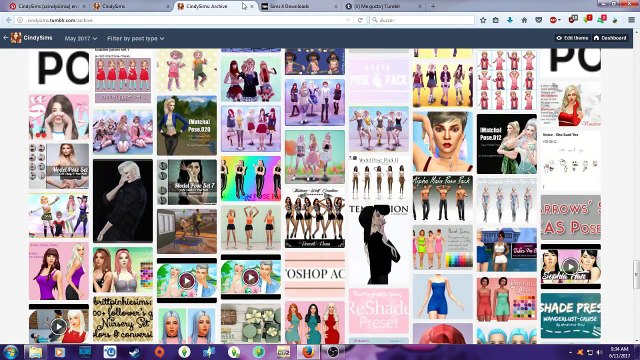Click the site info icon in address bar
Viewport: 640px width, 360px height.
pyautogui.click(x=20, y=20)
